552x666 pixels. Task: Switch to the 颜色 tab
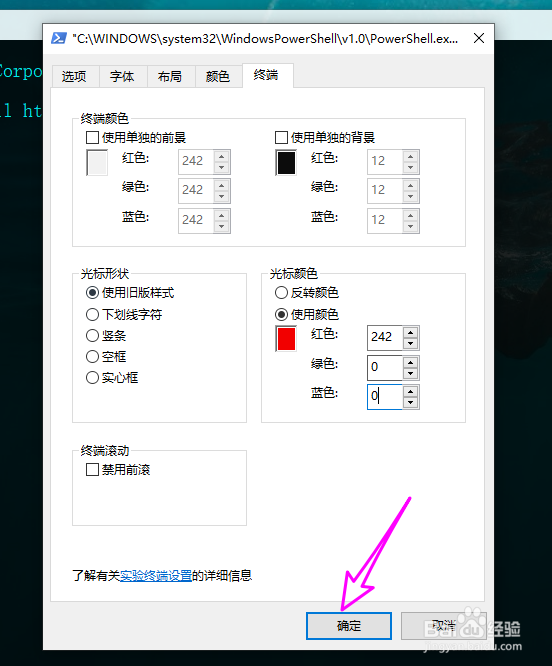(x=218, y=76)
